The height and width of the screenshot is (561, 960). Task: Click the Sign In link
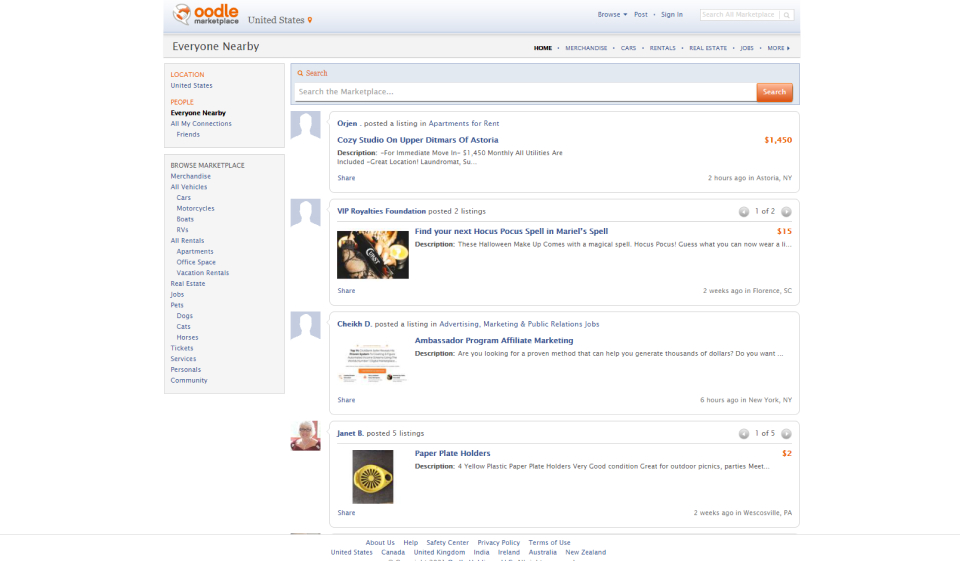(x=672, y=15)
